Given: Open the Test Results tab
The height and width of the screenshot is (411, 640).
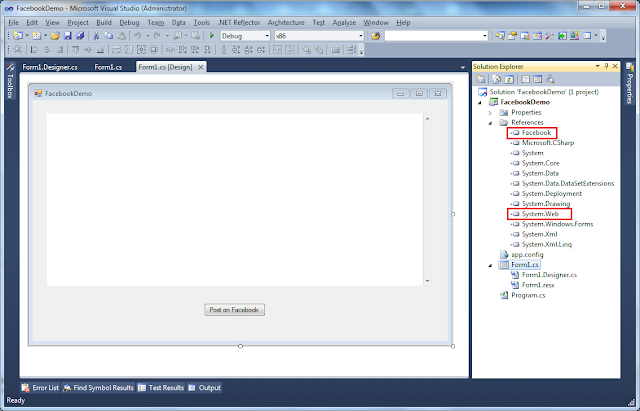Looking at the screenshot, I should 161,388.
